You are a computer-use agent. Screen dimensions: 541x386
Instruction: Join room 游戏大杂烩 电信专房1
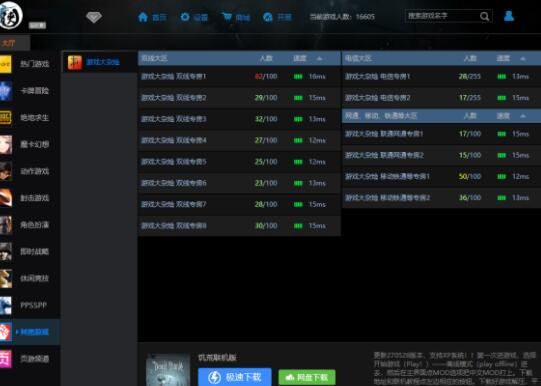pyautogui.click(x=441, y=77)
